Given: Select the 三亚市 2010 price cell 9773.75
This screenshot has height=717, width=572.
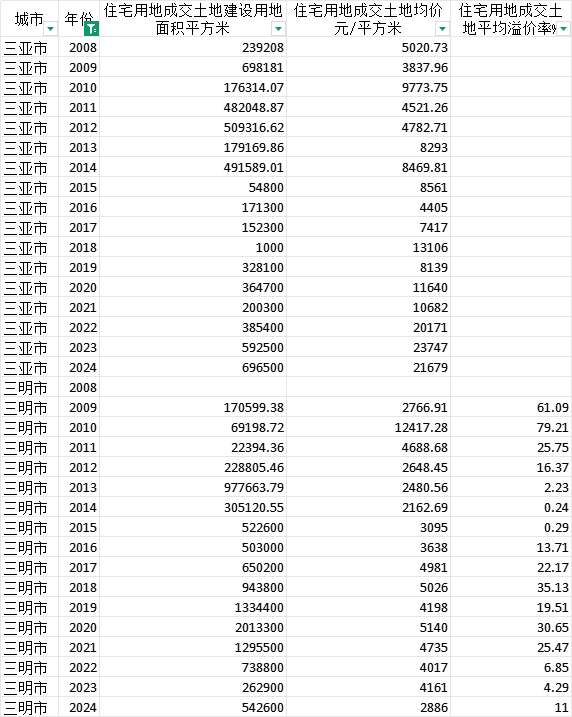Looking at the screenshot, I should pos(369,87).
